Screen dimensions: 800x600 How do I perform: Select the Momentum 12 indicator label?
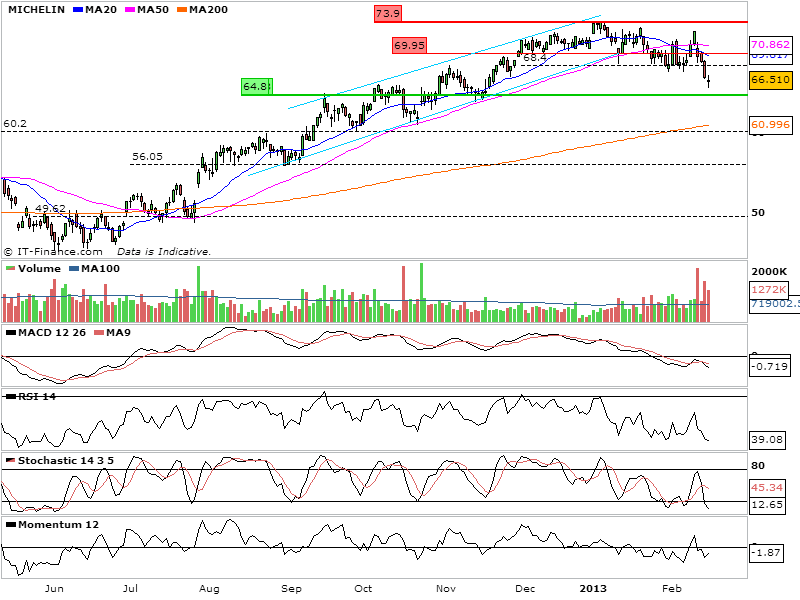point(58,525)
